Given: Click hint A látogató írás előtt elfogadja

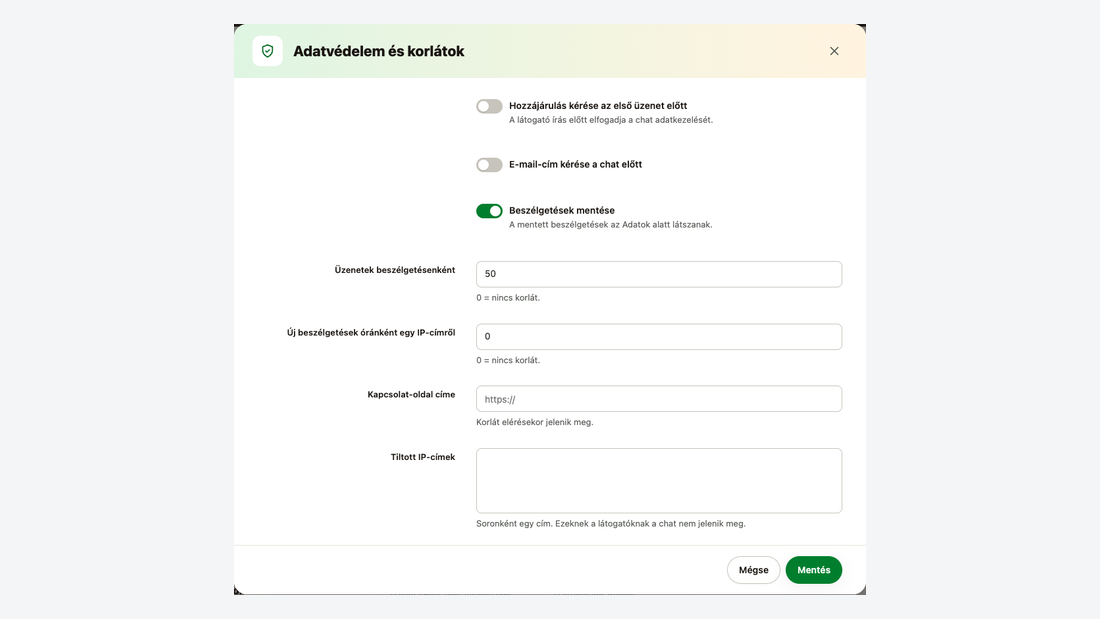Looking at the screenshot, I should point(610,120).
